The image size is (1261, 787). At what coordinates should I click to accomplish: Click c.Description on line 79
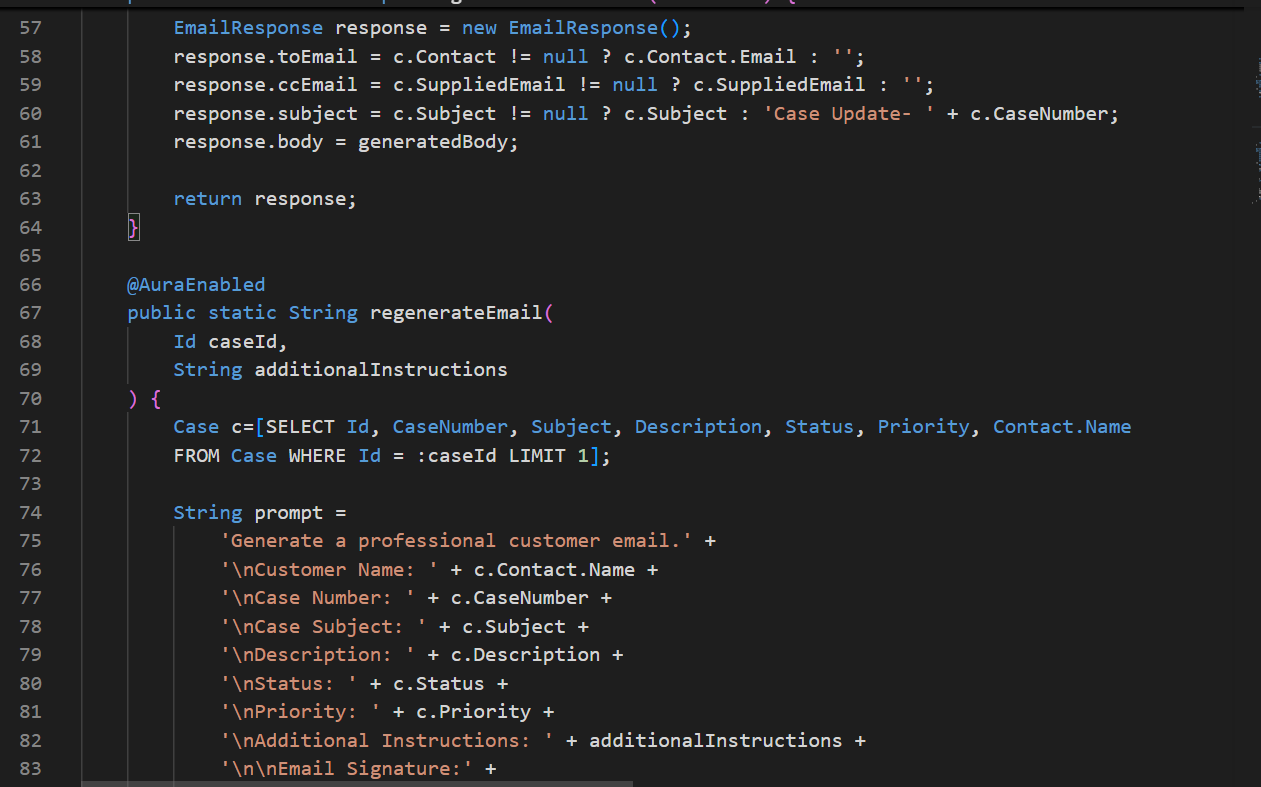coord(525,655)
